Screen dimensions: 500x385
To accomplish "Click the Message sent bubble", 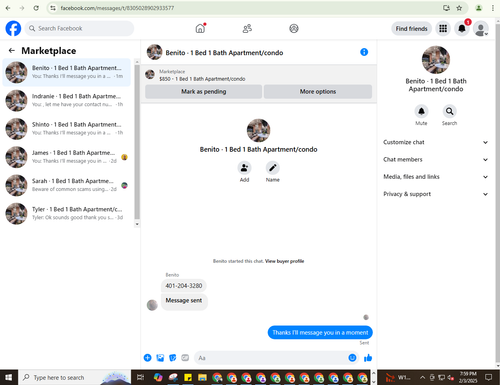I will click(184, 301).
